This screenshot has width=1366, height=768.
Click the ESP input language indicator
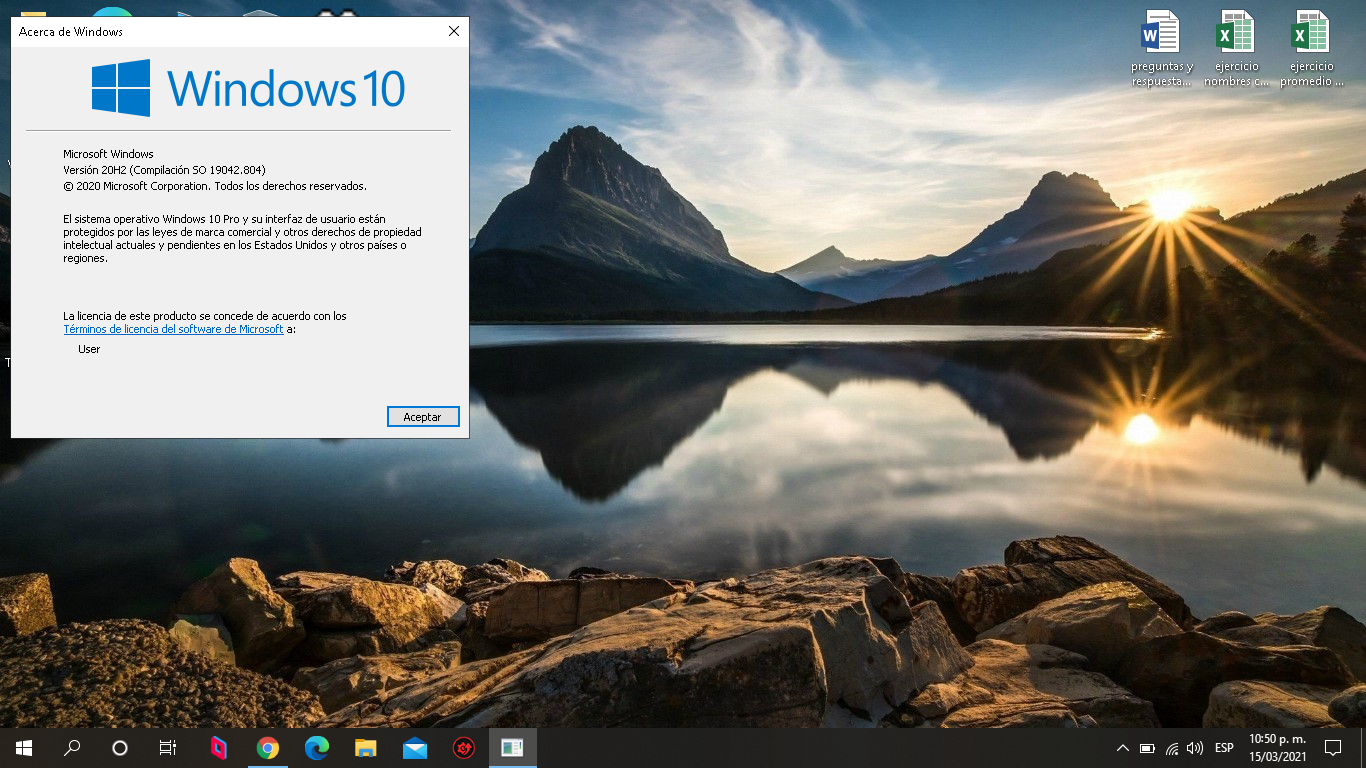pyautogui.click(x=1224, y=748)
